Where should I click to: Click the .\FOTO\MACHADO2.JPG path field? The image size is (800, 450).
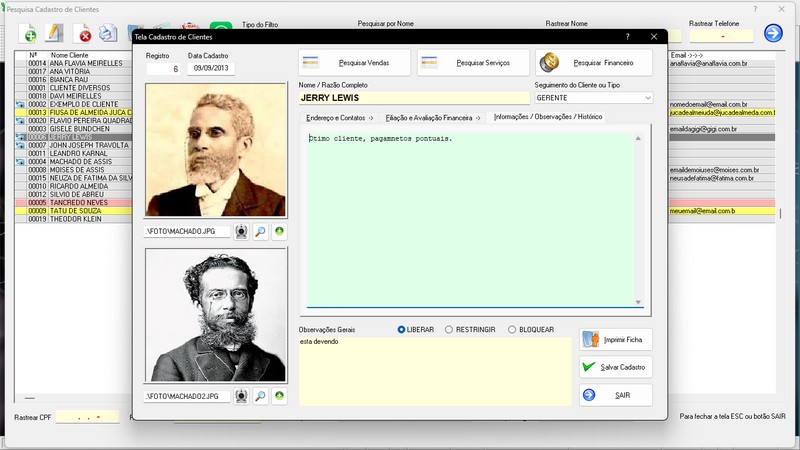pyautogui.click(x=187, y=396)
